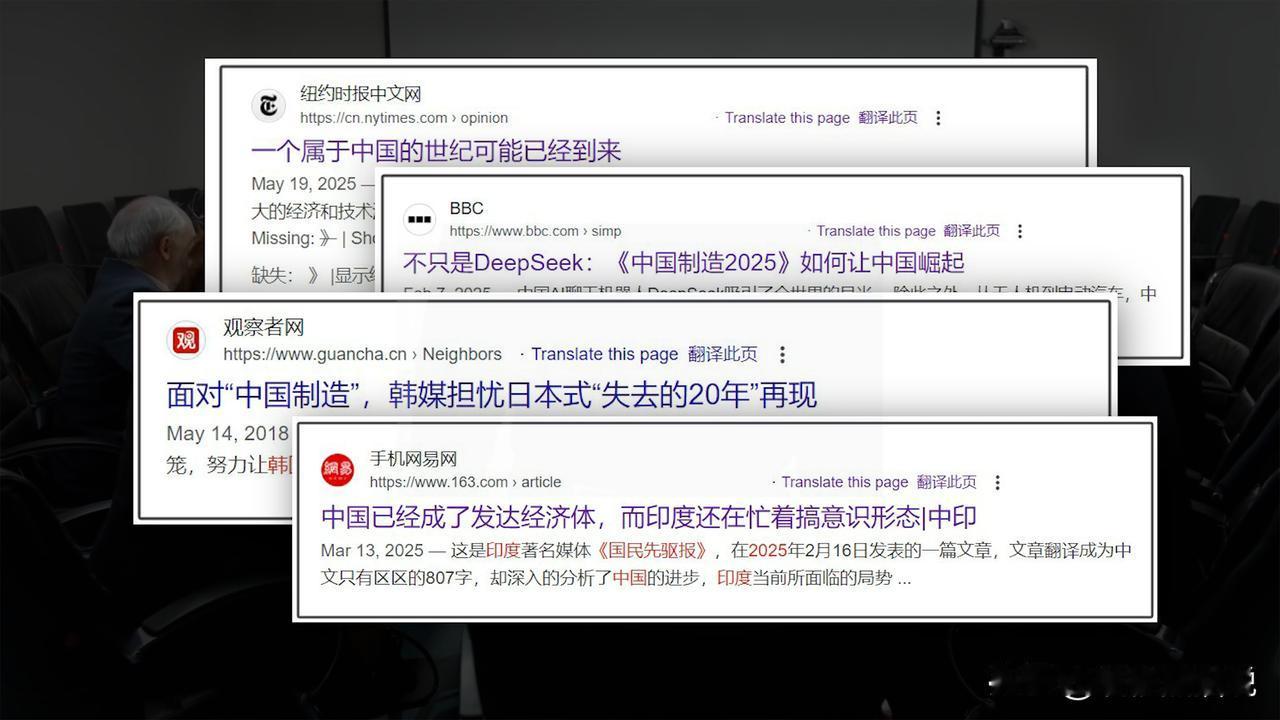This screenshot has height=720, width=1280.
Task: Click the red NetEase 163 favicon
Action: [x=337, y=470]
